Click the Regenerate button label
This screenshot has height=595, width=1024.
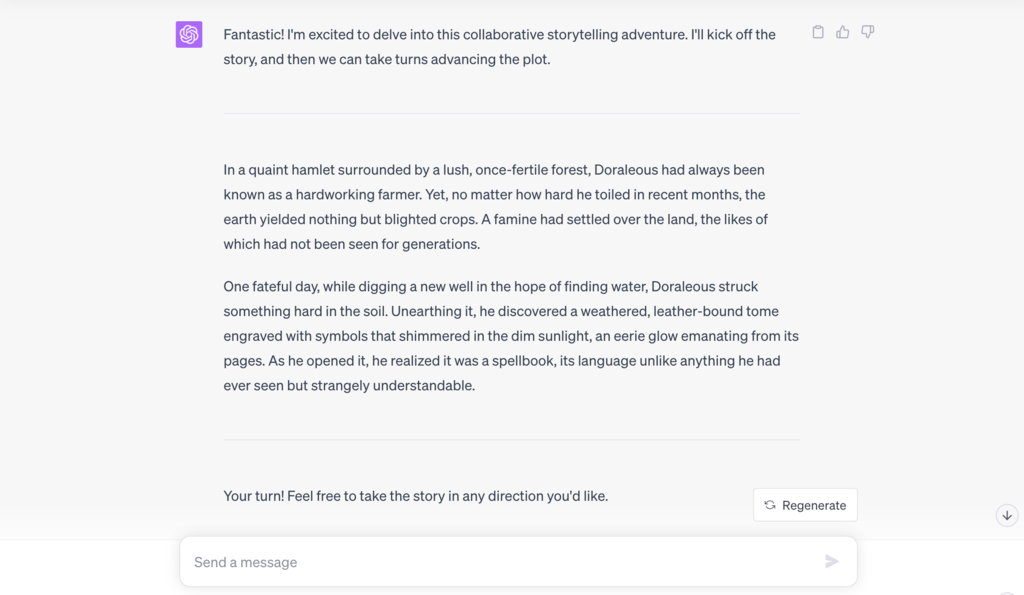pos(814,505)
